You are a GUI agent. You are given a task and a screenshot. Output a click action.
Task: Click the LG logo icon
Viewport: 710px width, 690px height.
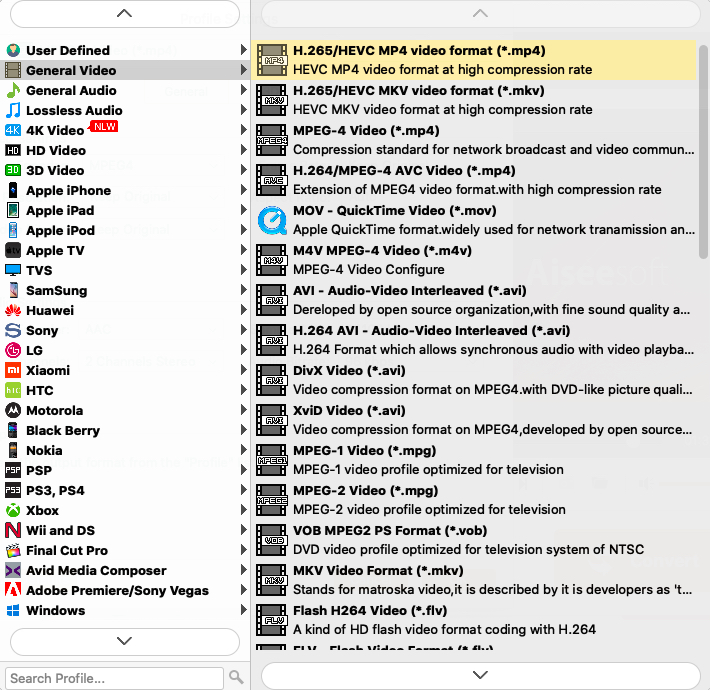coord(13,350)
